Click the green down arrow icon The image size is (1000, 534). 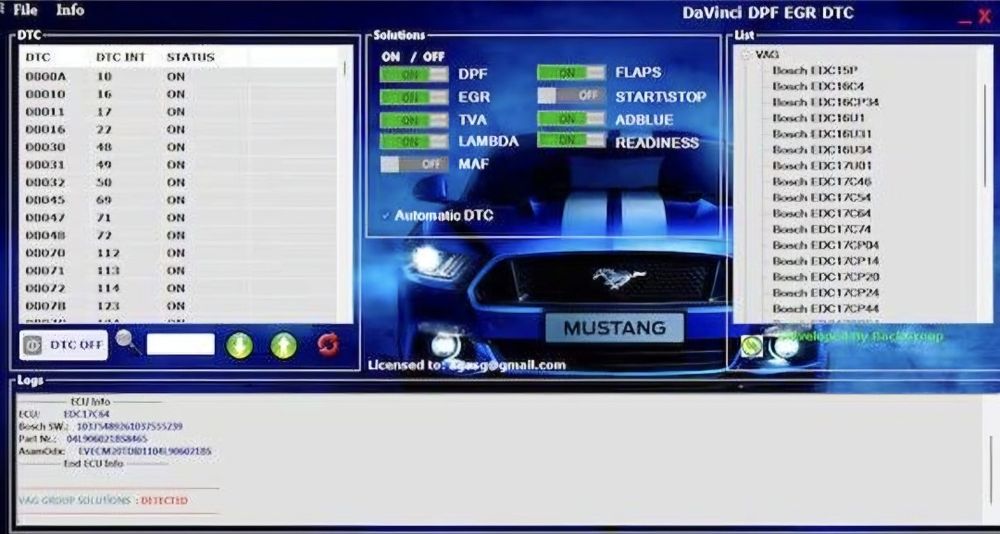point(239,346)
